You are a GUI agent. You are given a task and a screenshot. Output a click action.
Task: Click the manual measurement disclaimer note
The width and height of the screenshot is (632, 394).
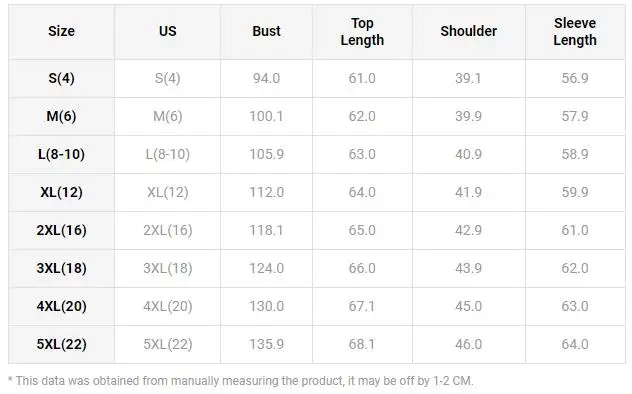pyautogui.click(x=241, y=381)
